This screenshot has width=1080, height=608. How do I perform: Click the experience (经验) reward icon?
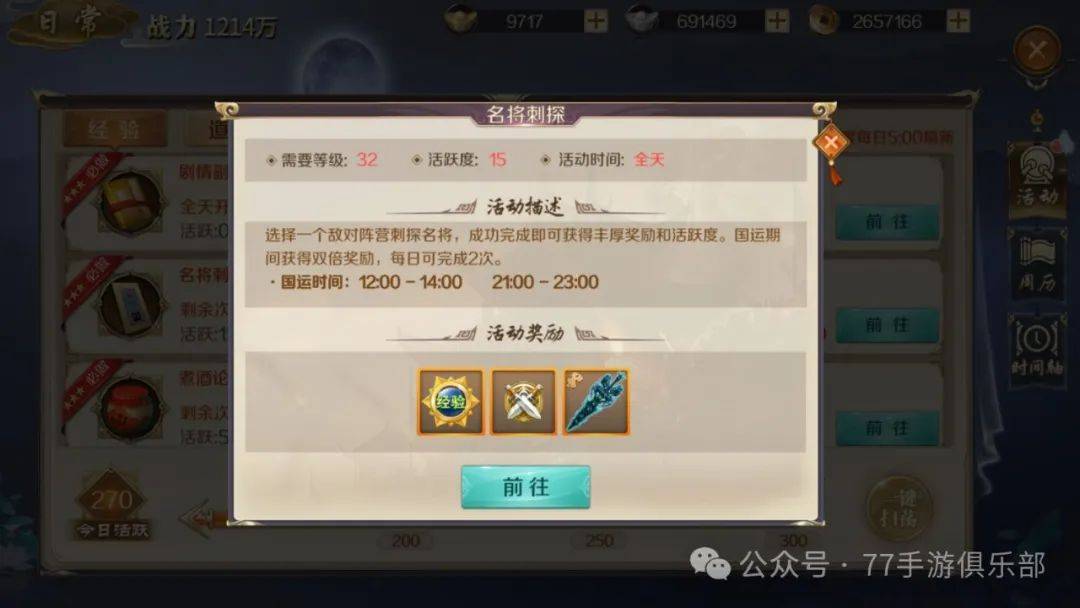pyautogui.click(x=450, y=402)
